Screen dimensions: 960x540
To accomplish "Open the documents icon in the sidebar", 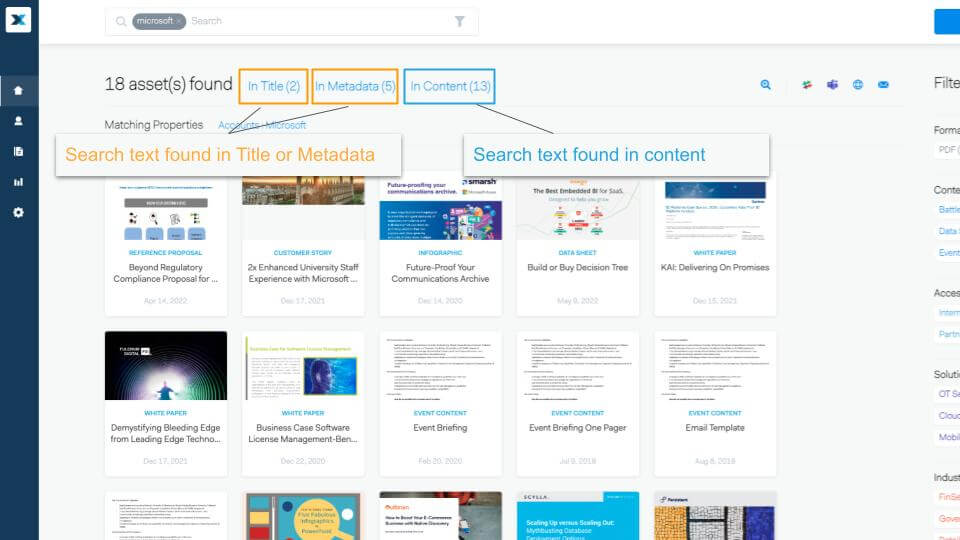I will tap(18, 152).
